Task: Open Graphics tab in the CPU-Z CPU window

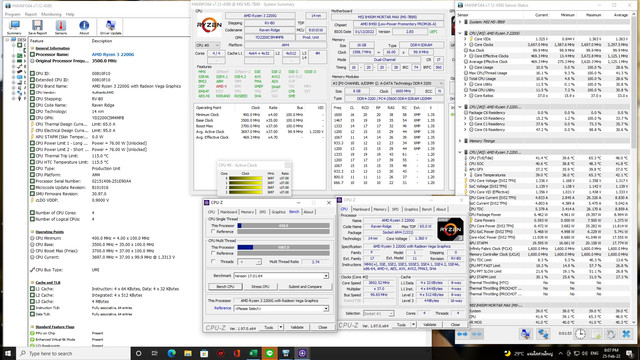Action: coord(411,209)
